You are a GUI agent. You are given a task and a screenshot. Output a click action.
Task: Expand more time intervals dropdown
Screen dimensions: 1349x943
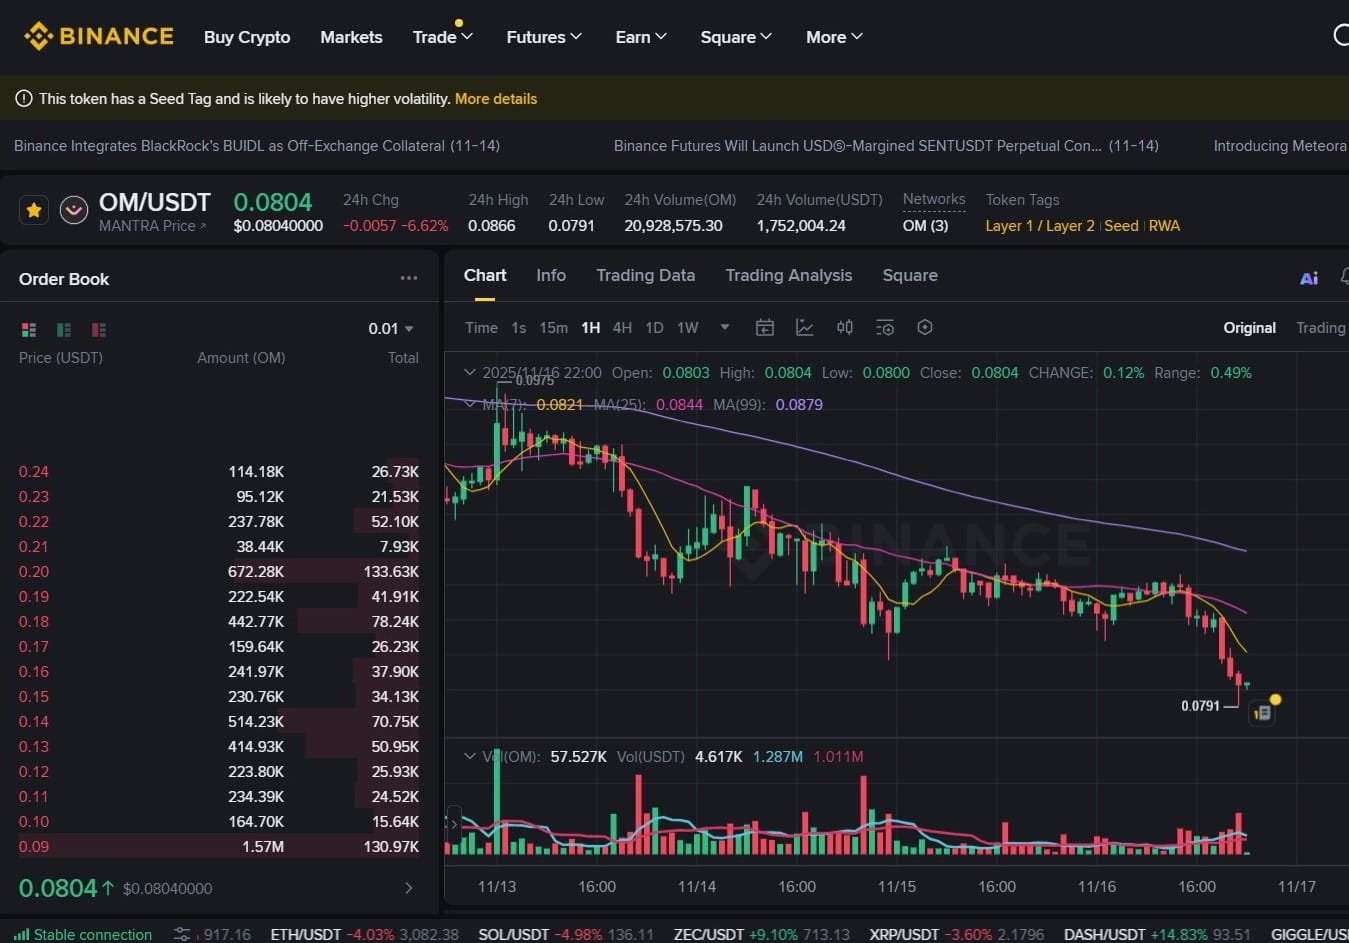click(x=725, y=327)
